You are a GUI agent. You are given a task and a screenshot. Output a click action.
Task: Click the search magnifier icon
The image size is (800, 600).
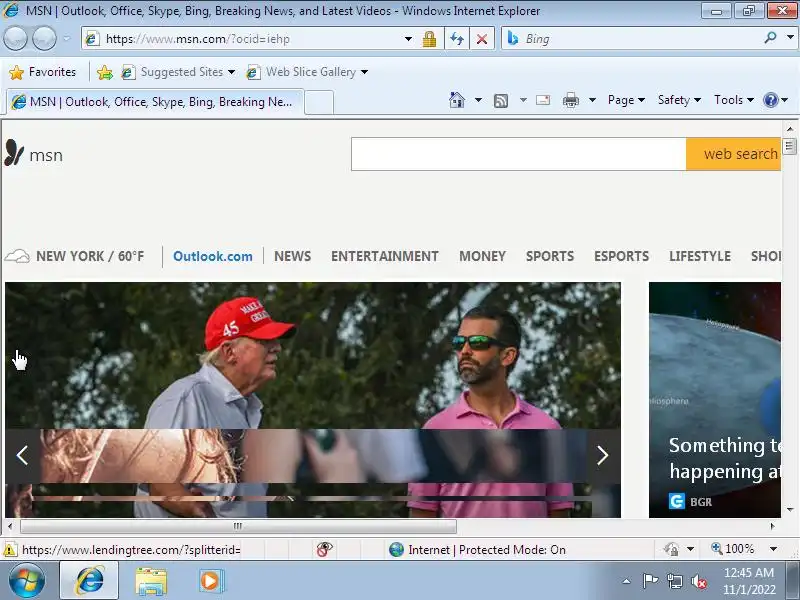770,38
